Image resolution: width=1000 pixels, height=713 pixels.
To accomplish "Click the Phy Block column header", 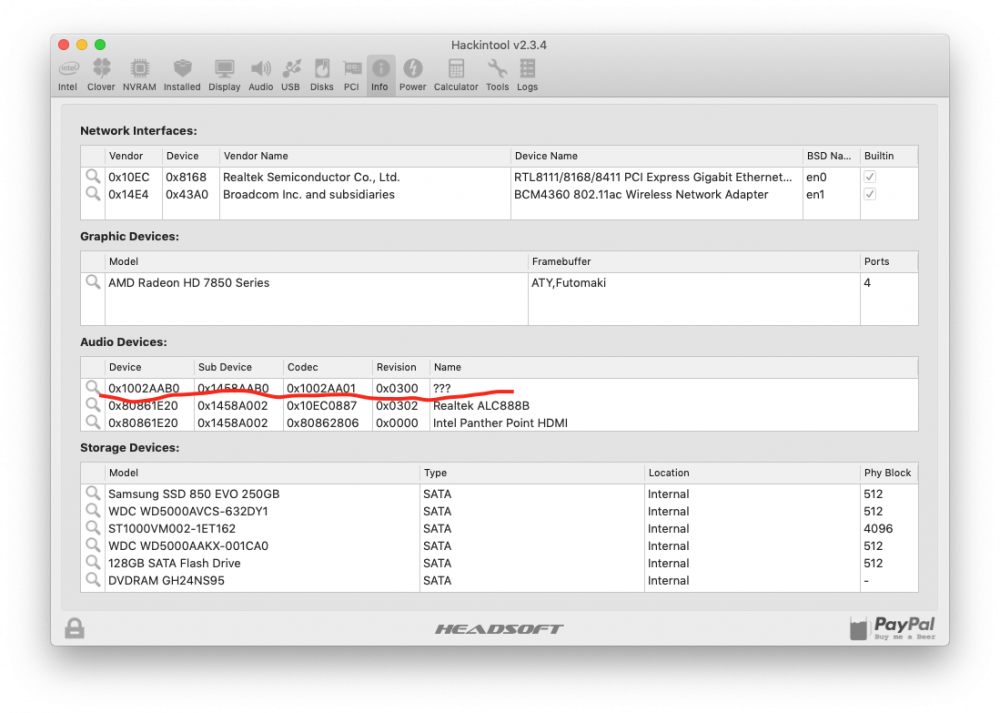I will coord(889,473).
